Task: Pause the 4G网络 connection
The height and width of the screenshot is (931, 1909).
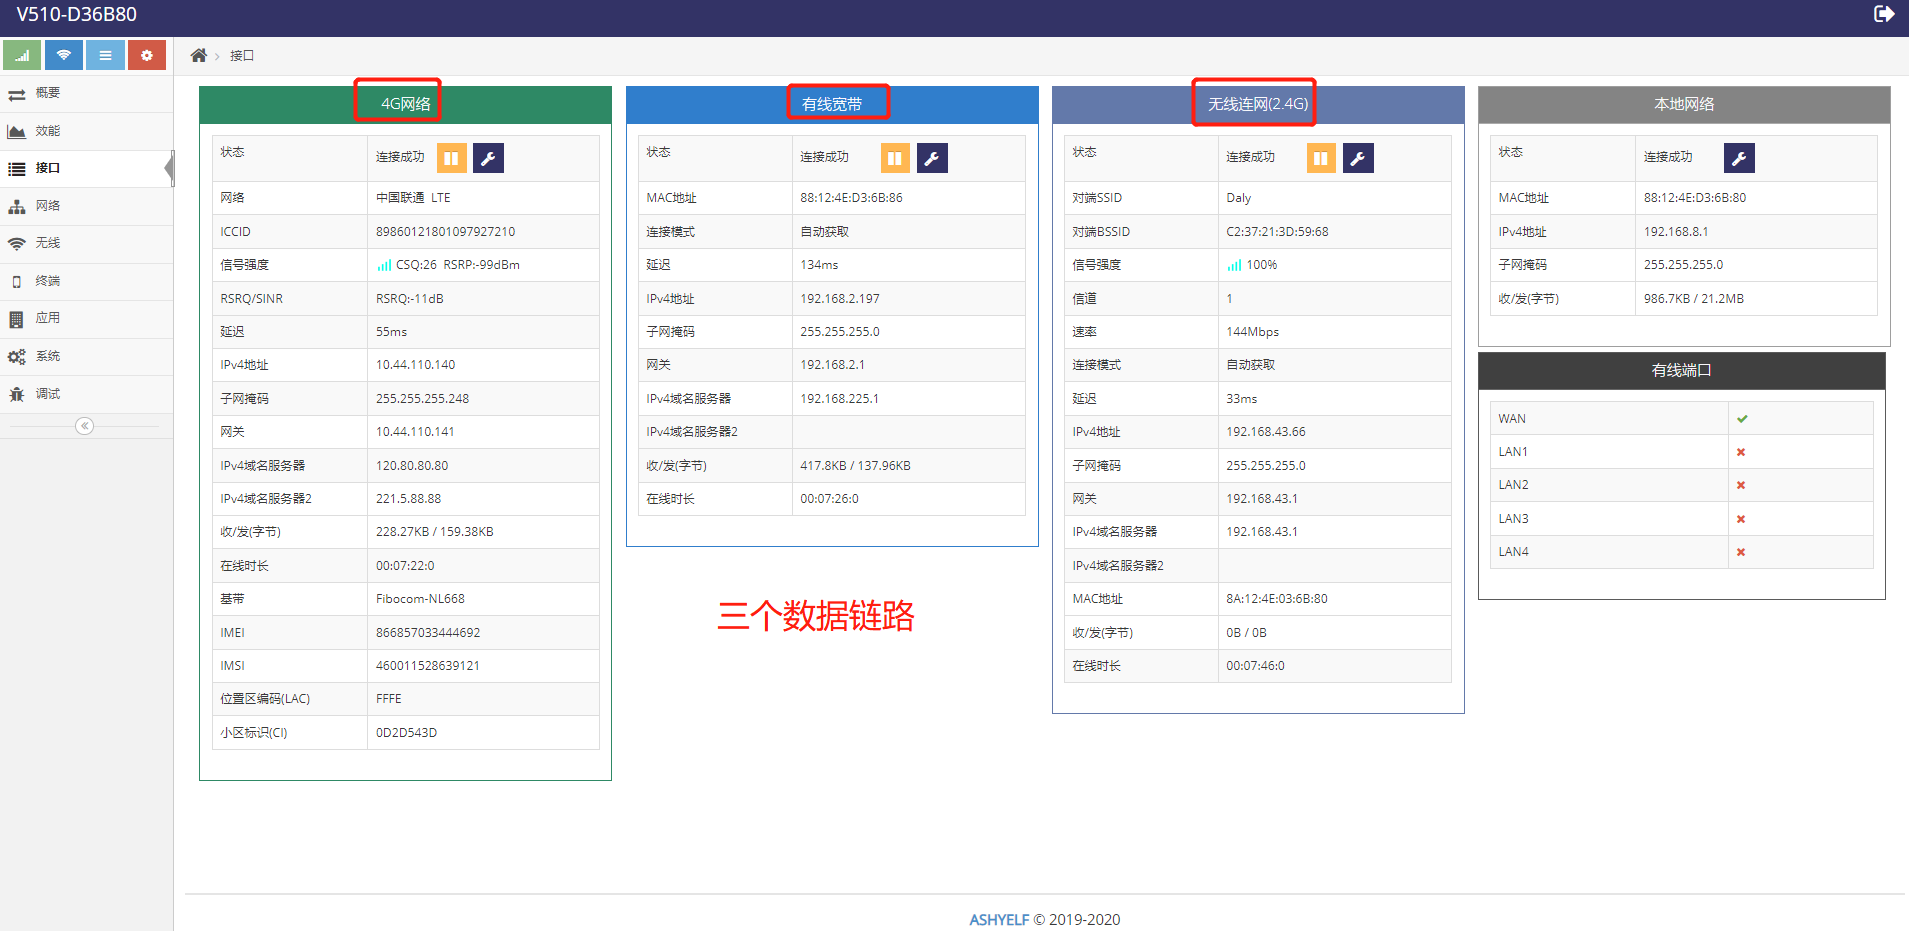Action: (451, 158)
